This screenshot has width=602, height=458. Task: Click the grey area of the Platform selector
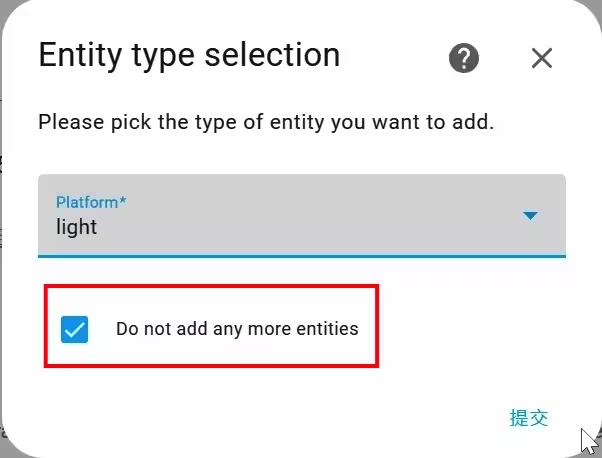[302, 216]
